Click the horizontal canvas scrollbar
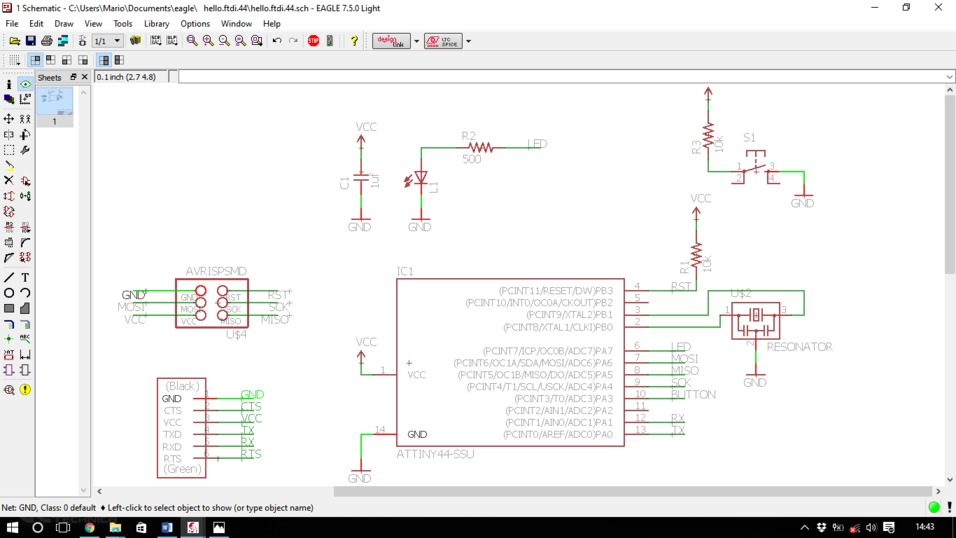The height and width of the screenshot is (538, 956). 633,491
